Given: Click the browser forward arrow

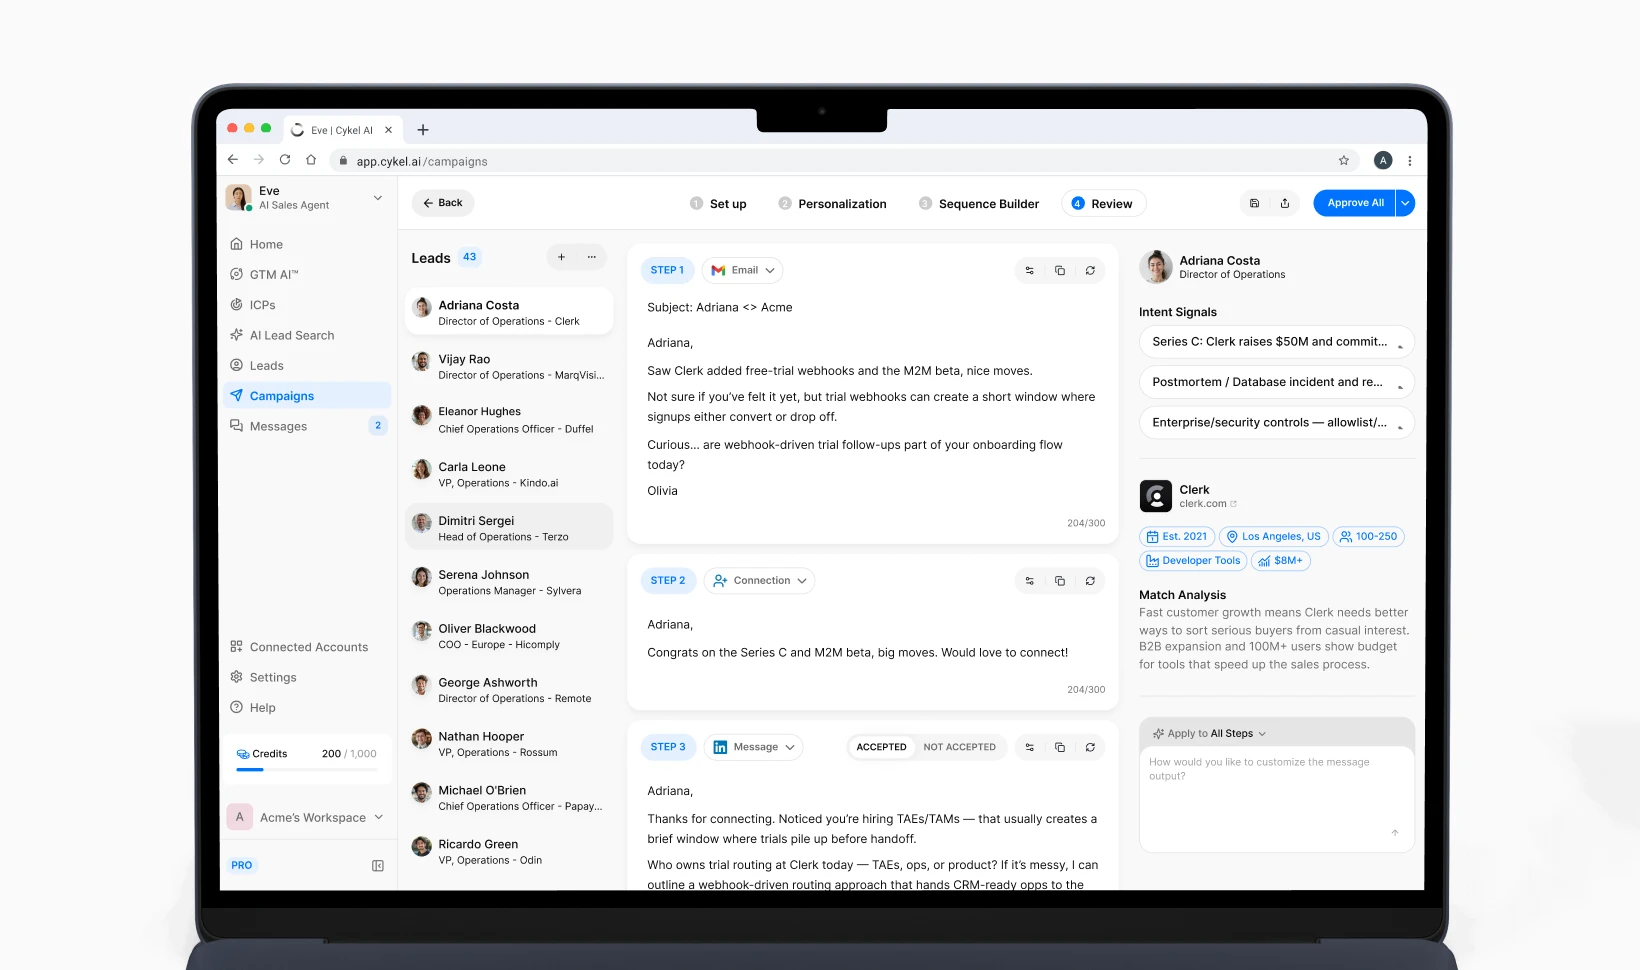Looking at the screenshot, I should click(259, 160).
